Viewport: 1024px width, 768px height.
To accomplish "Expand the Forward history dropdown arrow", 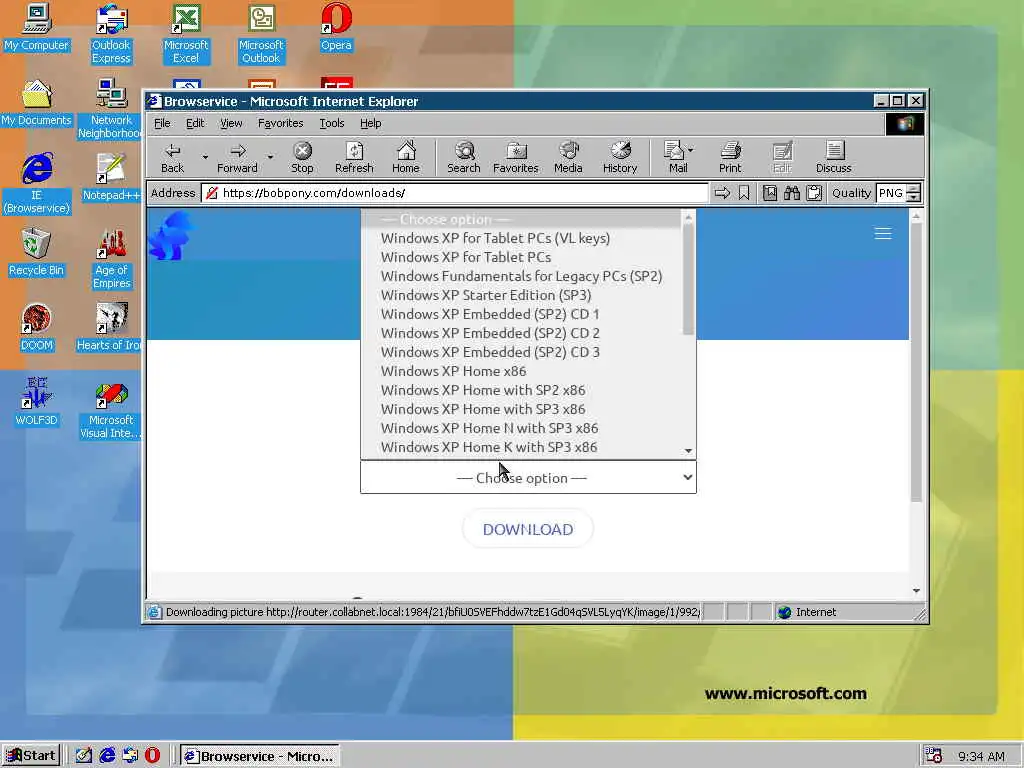I will tap(270, 157).
